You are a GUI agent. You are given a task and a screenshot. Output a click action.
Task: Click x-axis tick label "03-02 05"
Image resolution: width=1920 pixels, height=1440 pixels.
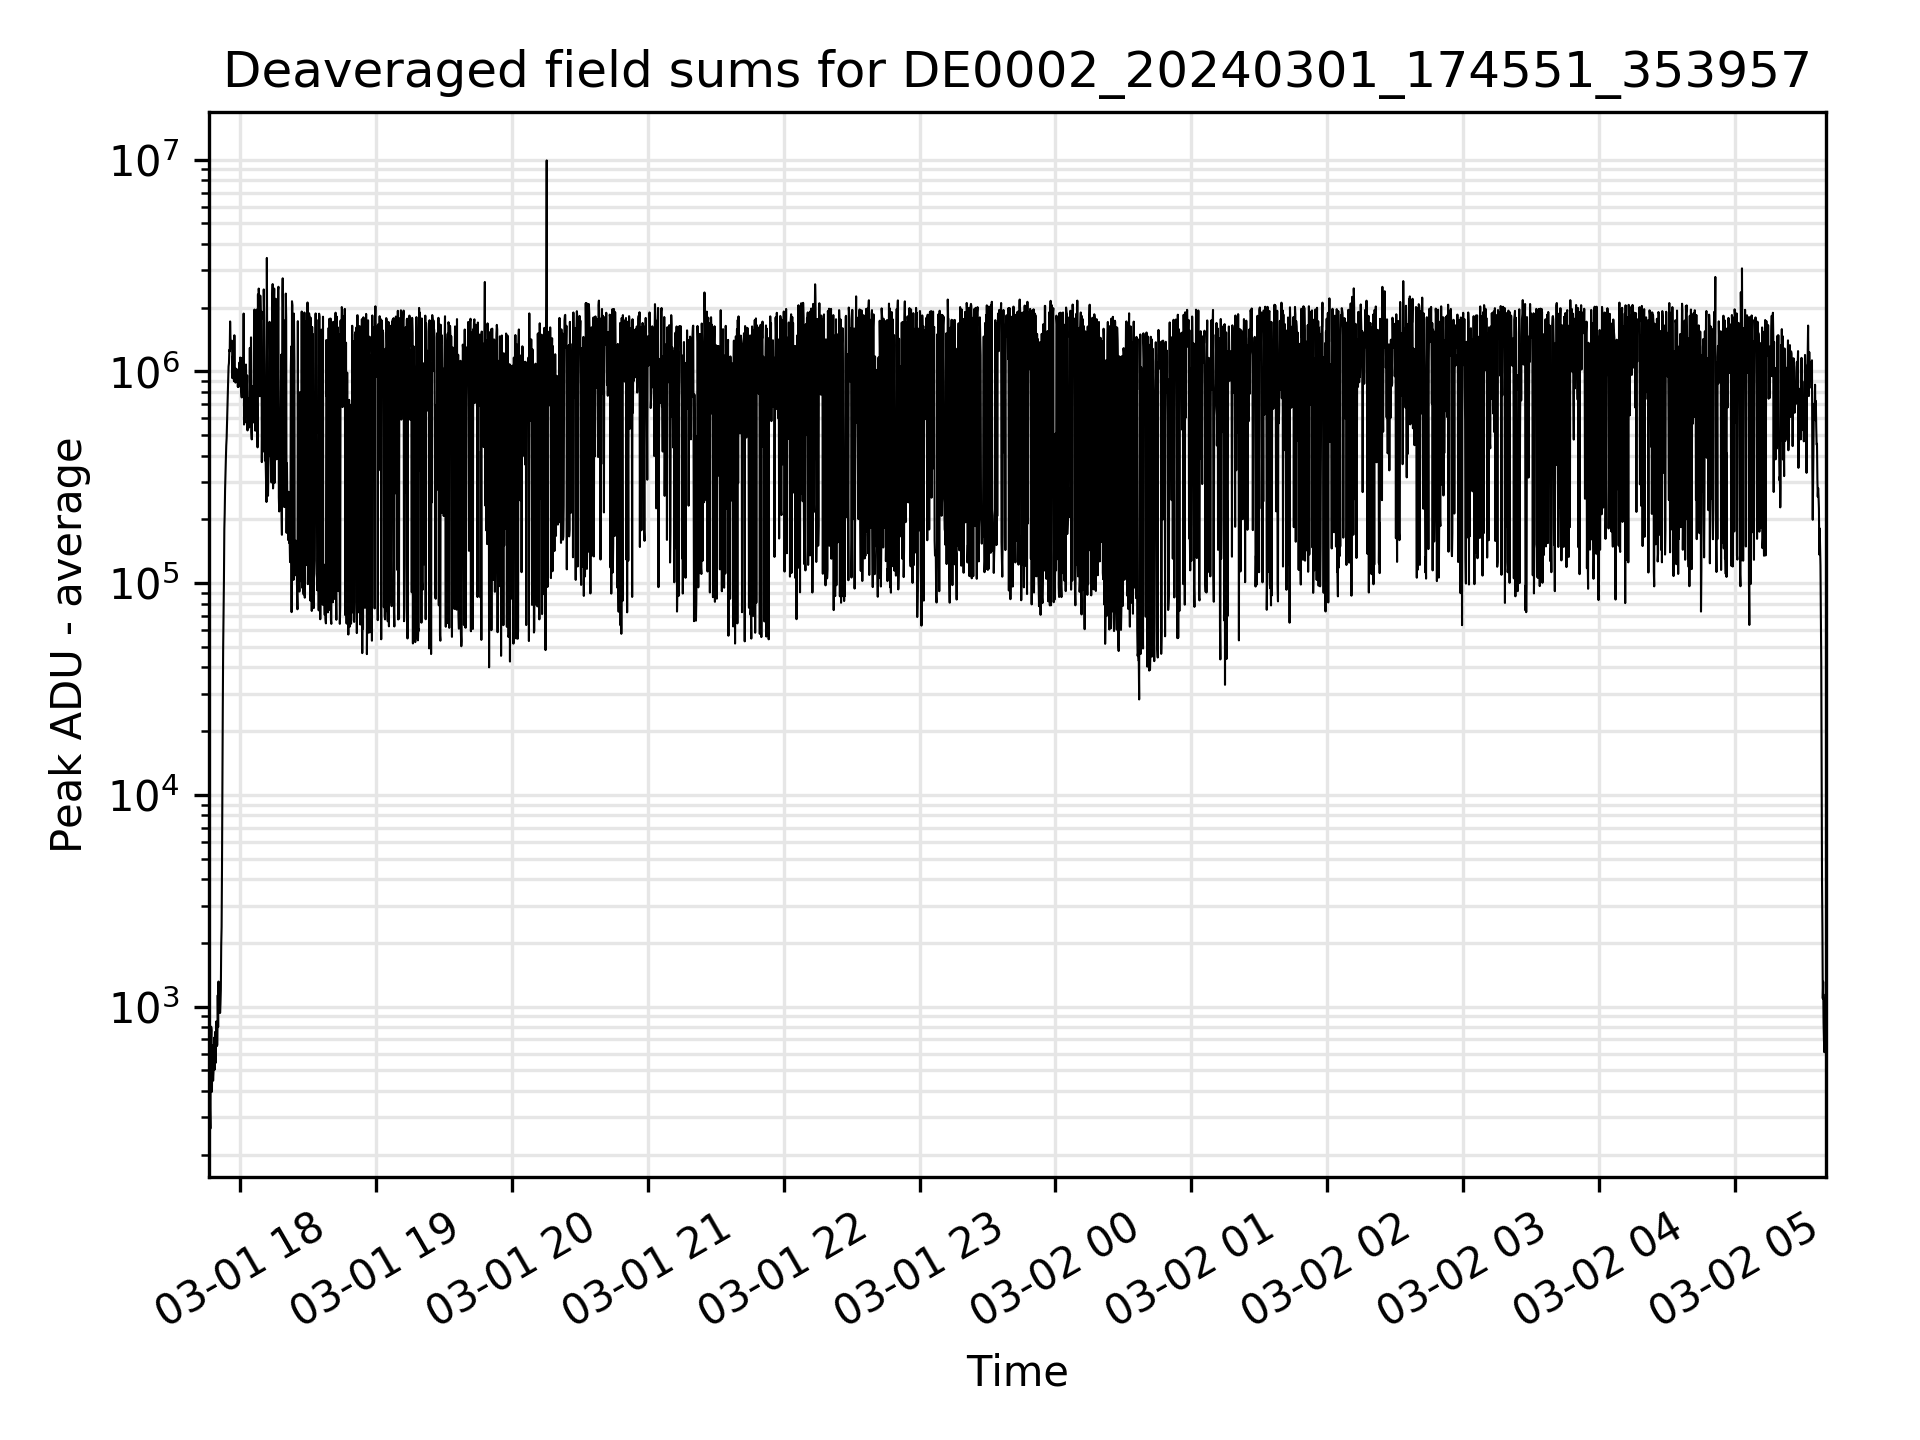[x=1736, y=1270]
